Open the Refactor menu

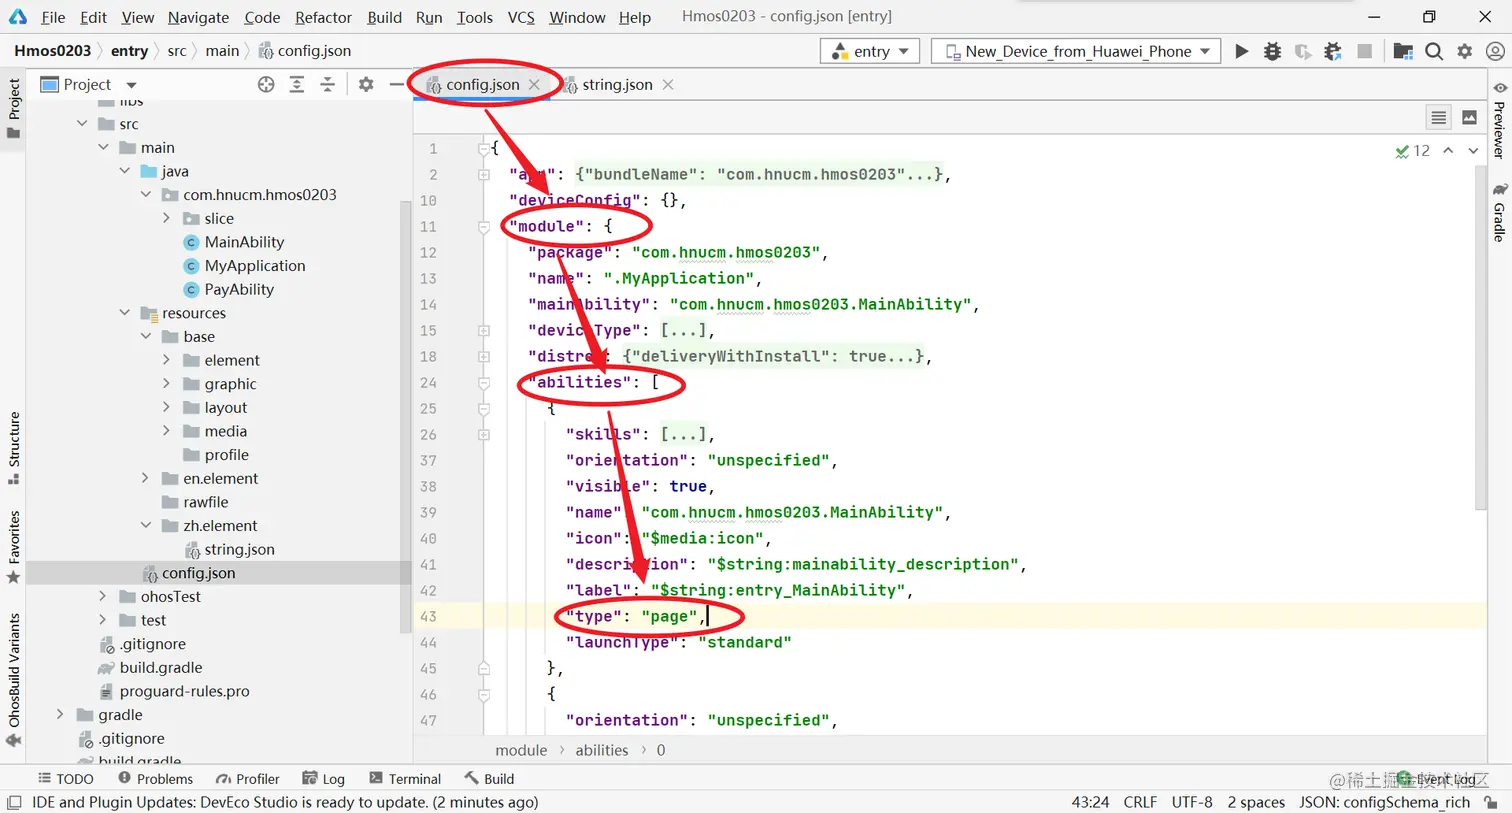point(323,17)
